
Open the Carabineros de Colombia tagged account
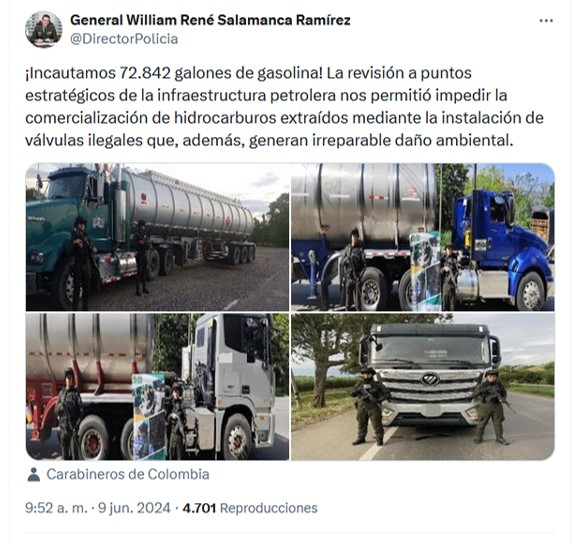pyautogui.click(x=127, y=474)
